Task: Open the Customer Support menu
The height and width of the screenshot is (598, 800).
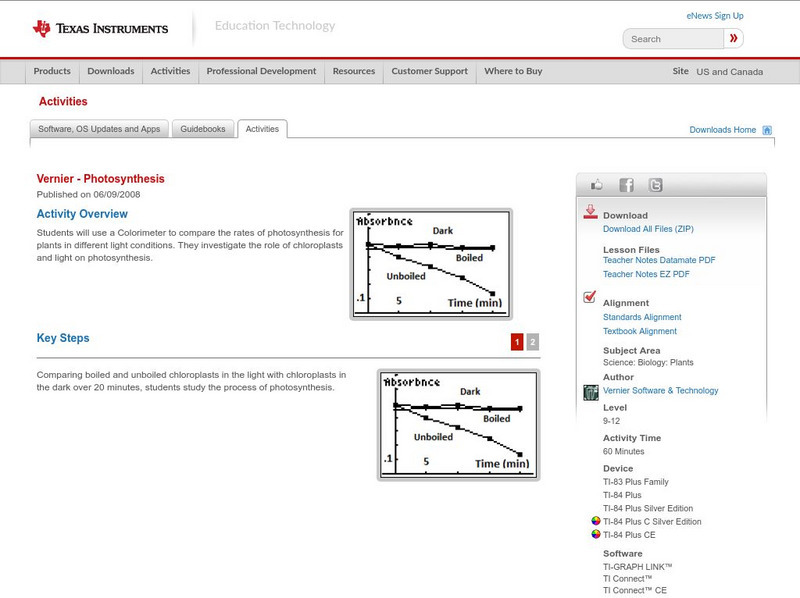Action: click(428, 71)
